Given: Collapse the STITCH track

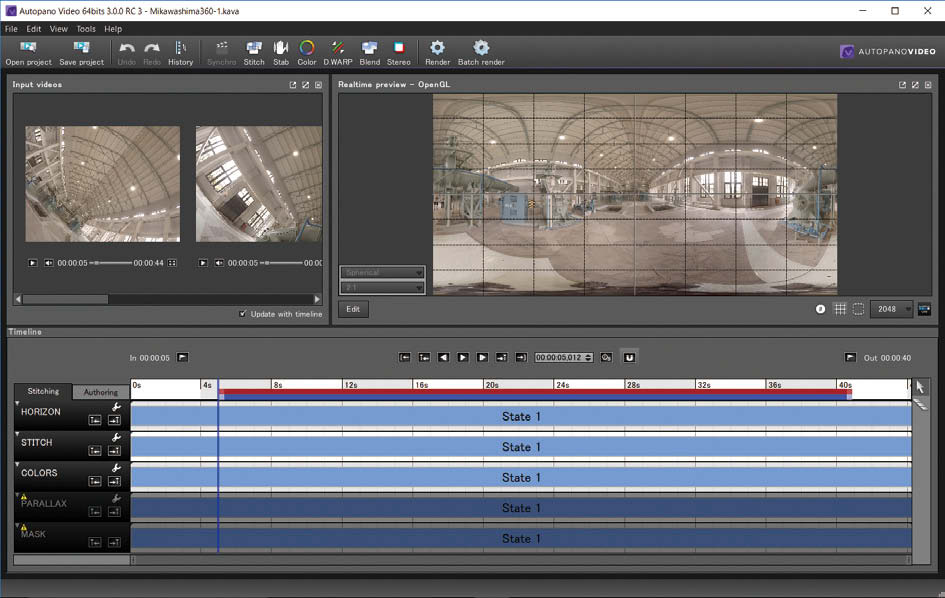Looking at the screenshot, I should pos(17,433).
